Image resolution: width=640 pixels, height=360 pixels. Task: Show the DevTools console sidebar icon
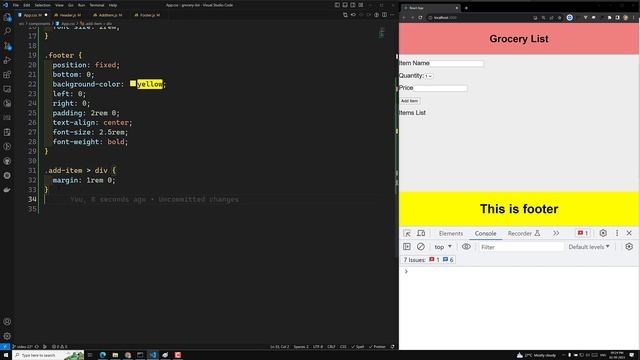[x=407, y=247]
